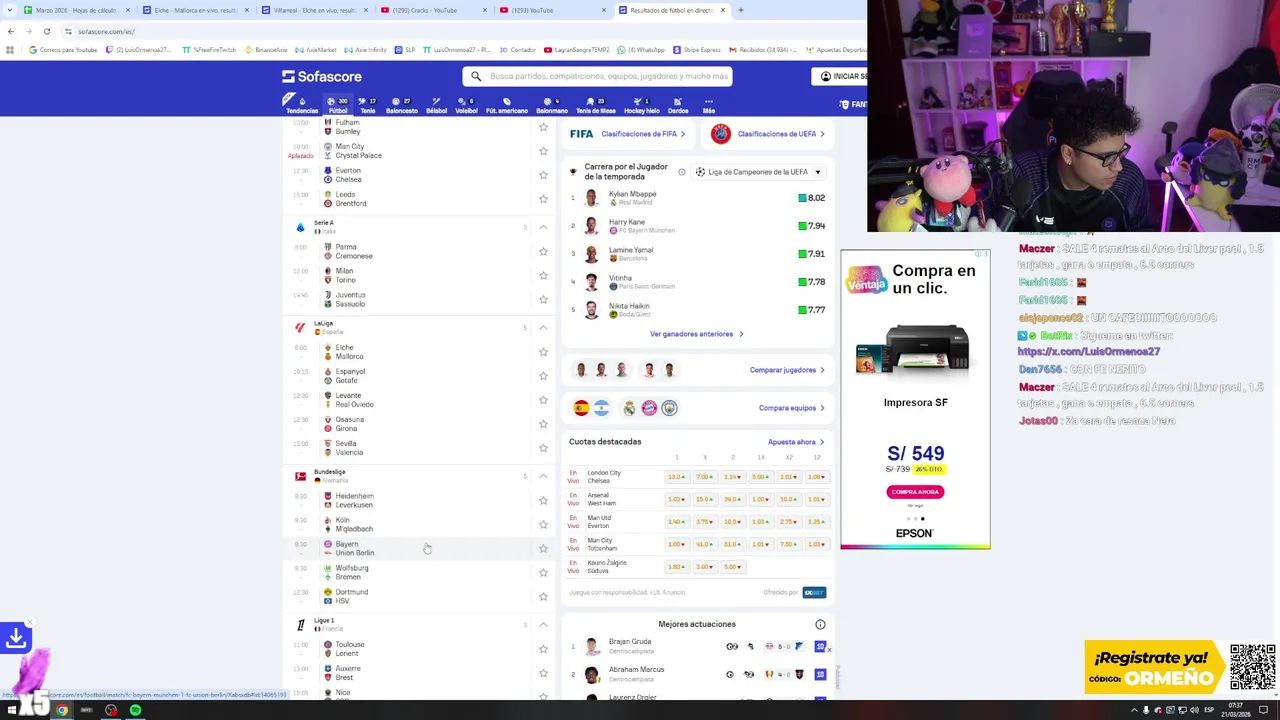
Task: Select the Dardos sport icon
Action: click(678, 105)
